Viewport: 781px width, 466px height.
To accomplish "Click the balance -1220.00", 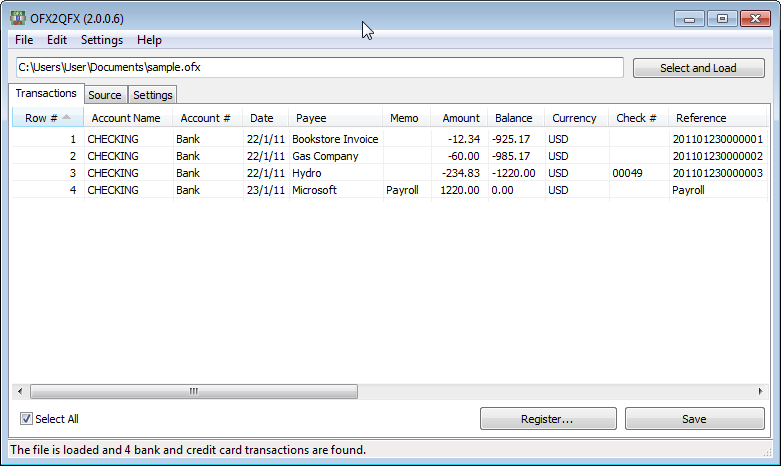I will click(514, 173).
